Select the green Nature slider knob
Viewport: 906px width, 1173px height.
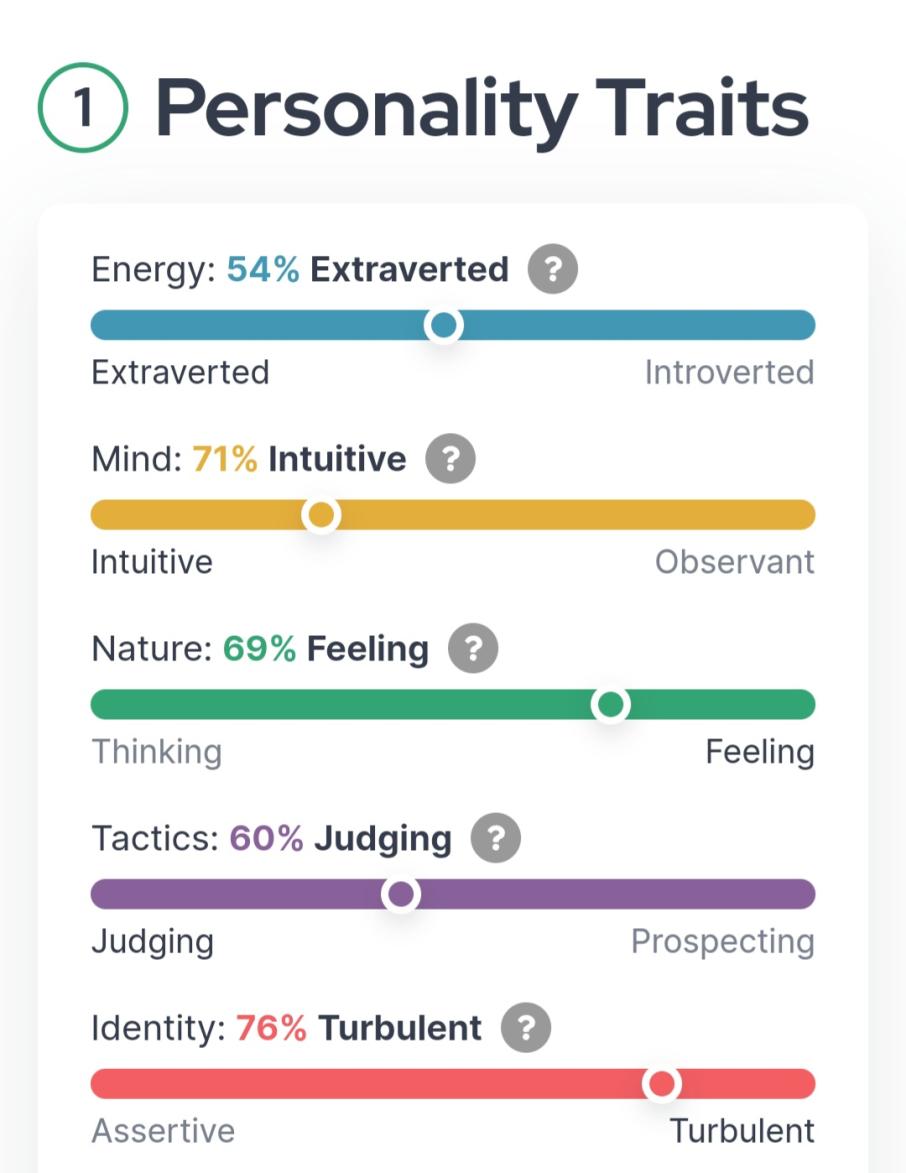click(x=610, y=705)
